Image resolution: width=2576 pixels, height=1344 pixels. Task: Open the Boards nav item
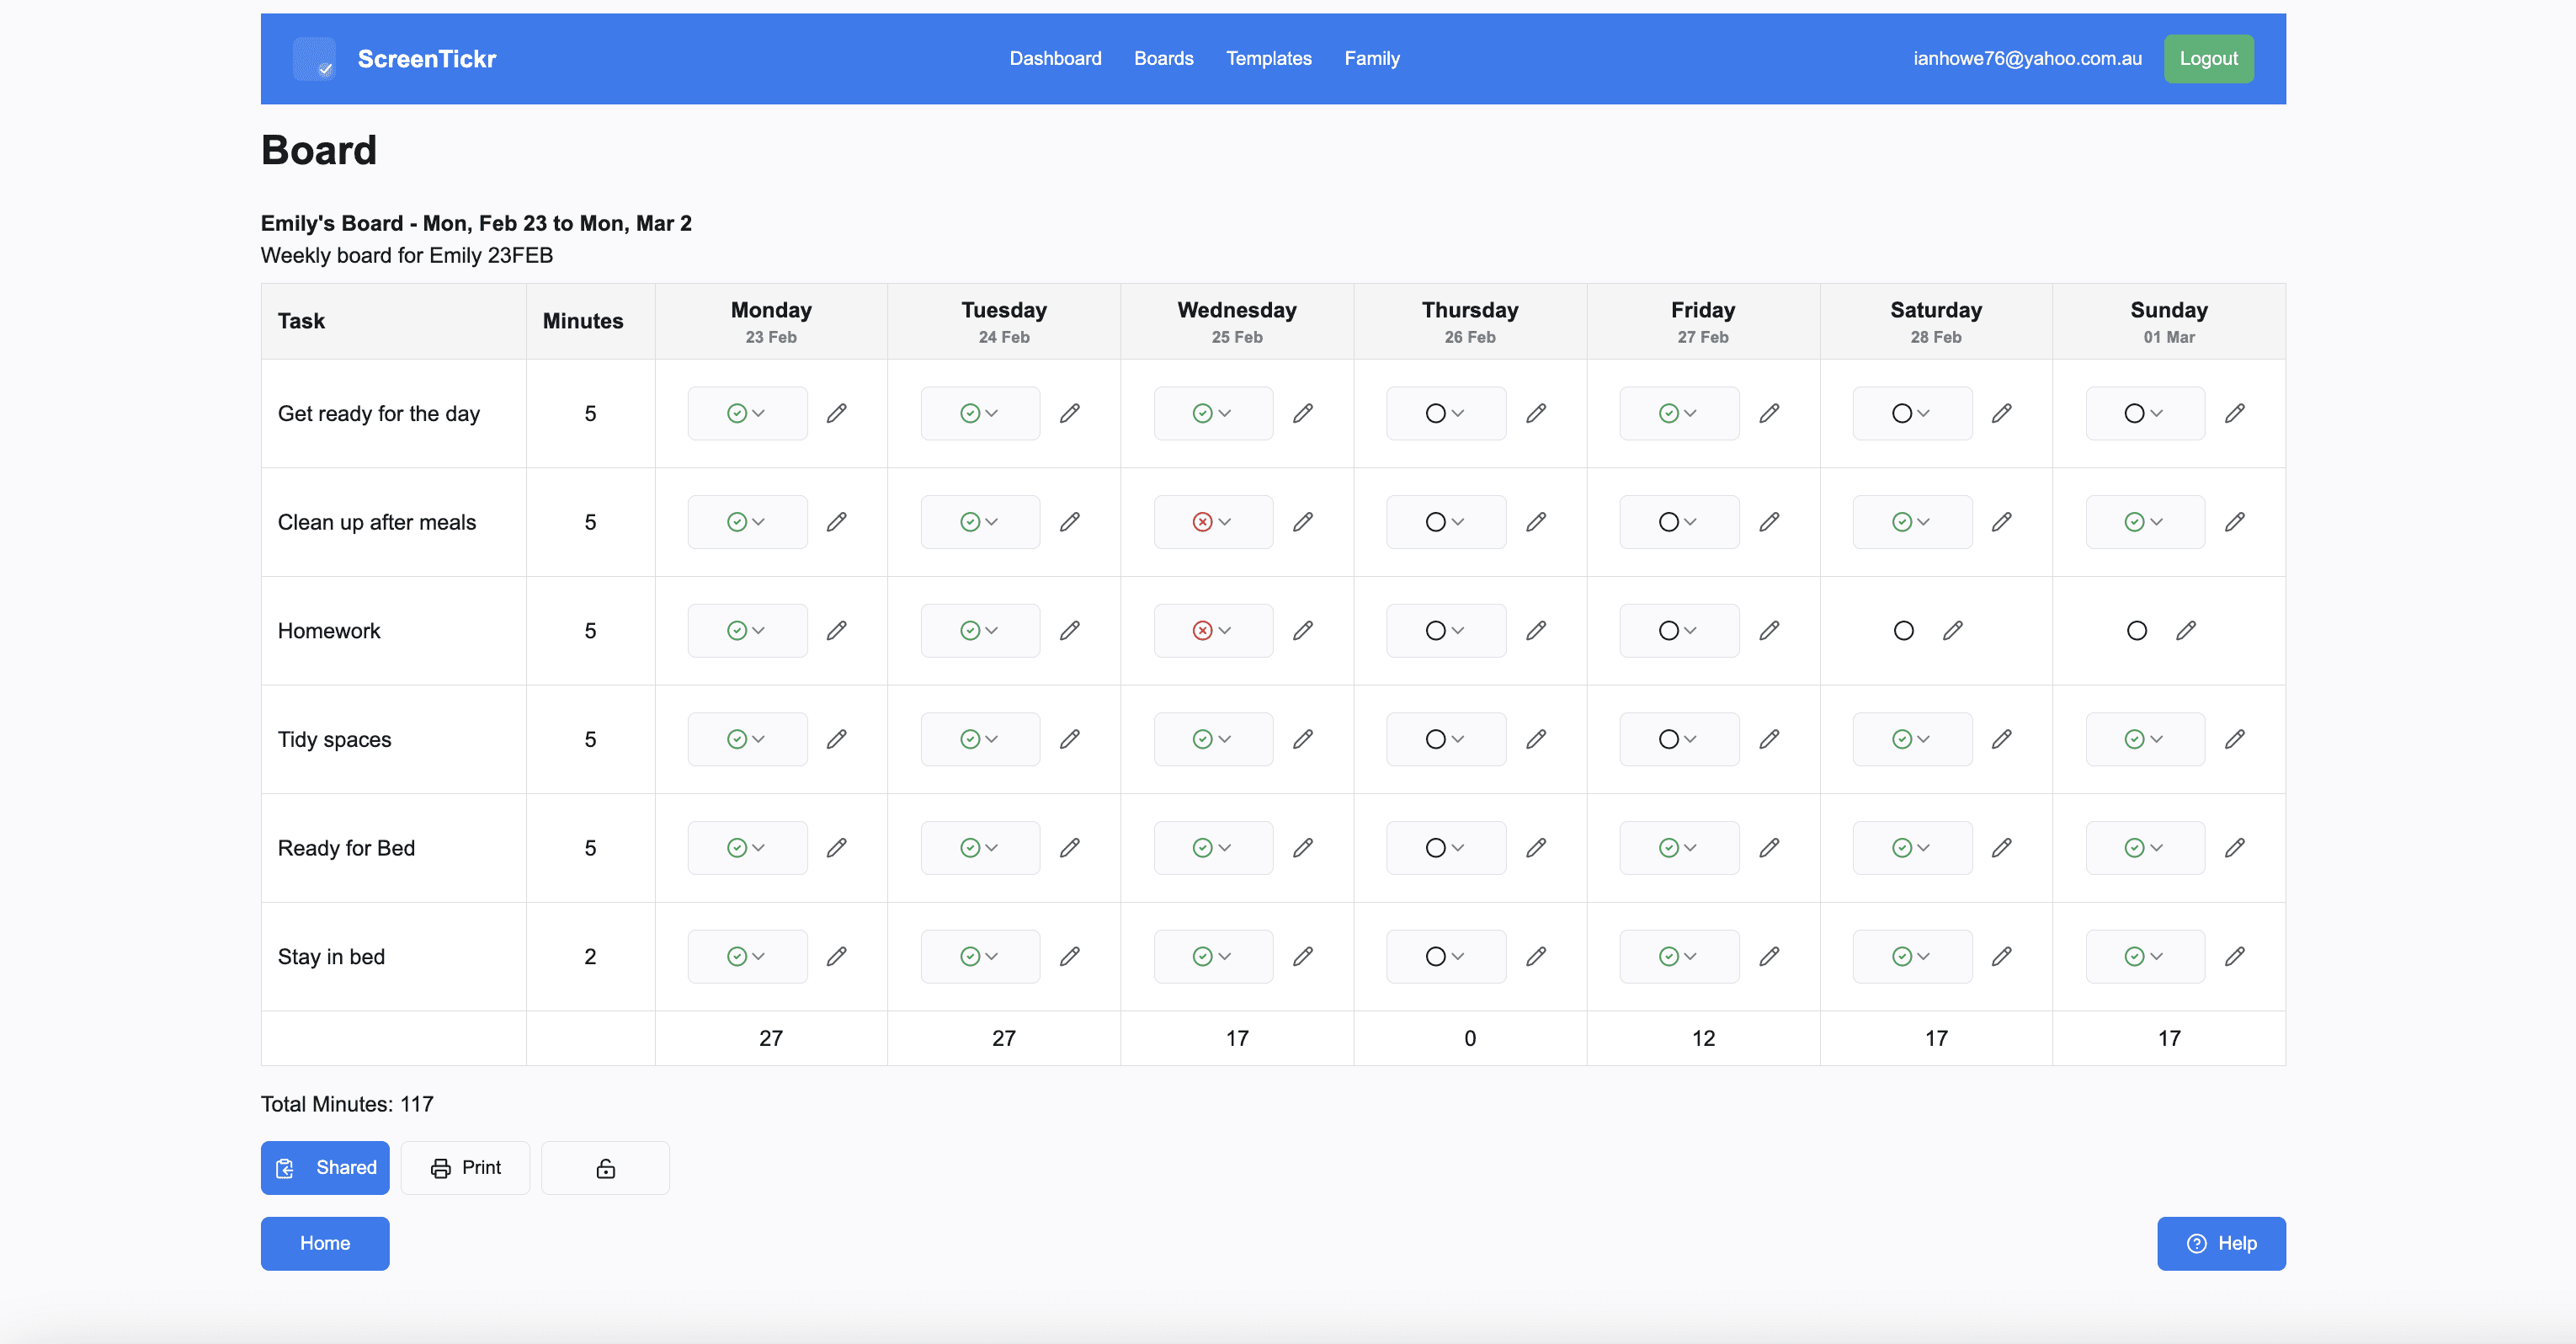point(1163,58)
